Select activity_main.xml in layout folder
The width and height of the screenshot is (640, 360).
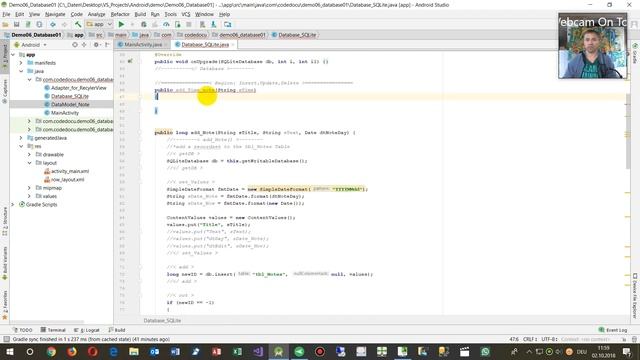70,171
